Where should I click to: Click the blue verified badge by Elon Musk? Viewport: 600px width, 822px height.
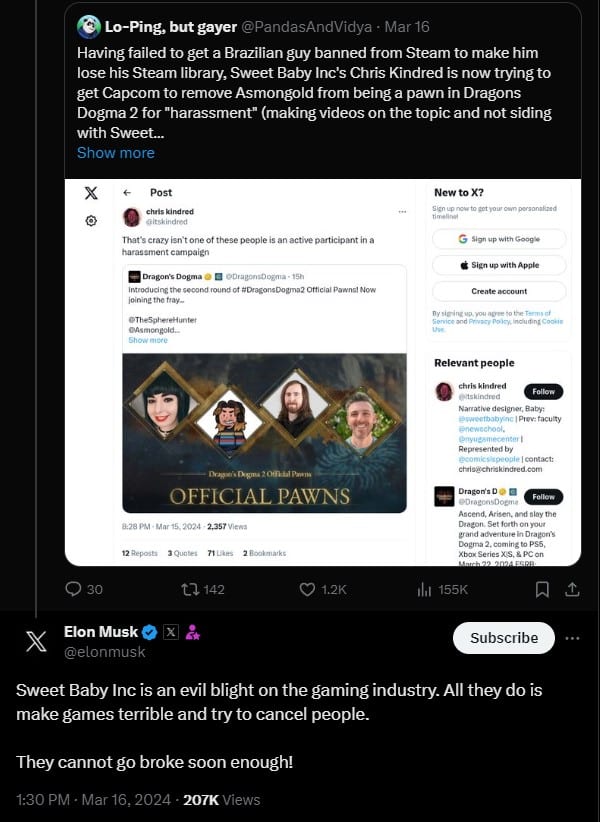click(149, 632)
